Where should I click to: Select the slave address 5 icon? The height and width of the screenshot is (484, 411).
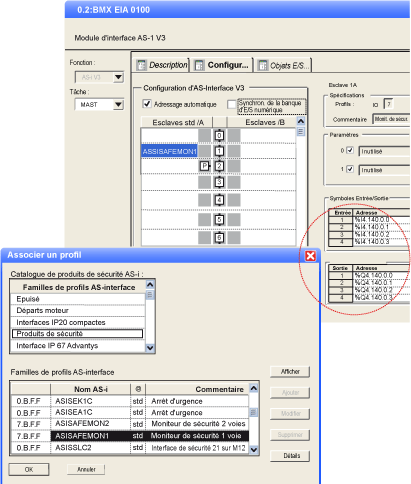click(x=219, y=220)
